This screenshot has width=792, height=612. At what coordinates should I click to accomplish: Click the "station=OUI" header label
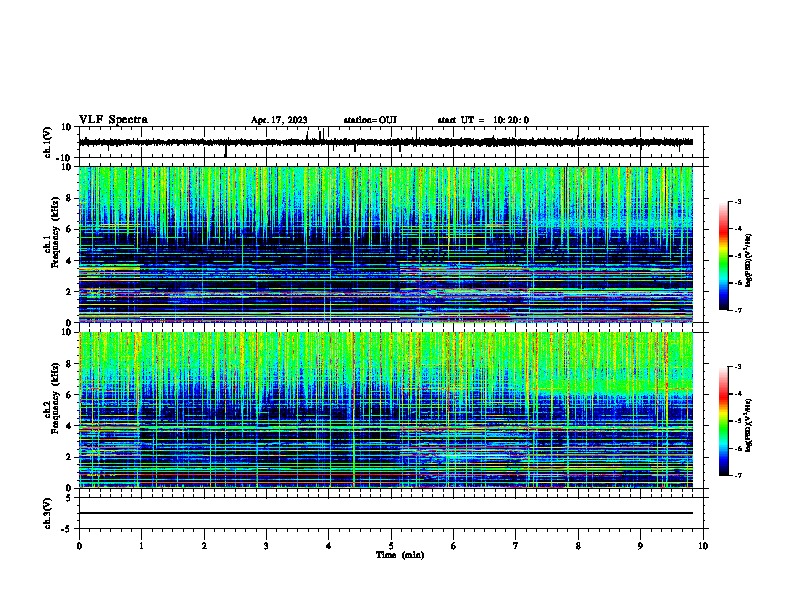click(370, 120)
